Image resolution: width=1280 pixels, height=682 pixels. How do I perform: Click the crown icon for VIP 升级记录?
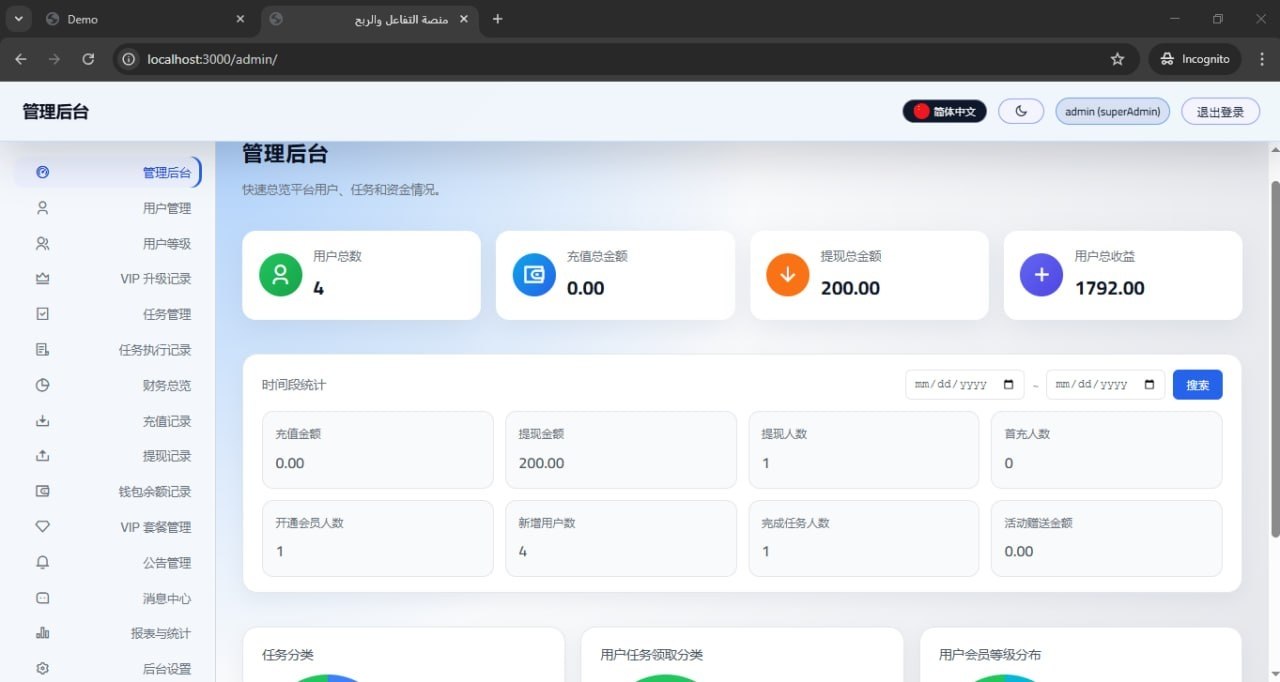[42, 279]
